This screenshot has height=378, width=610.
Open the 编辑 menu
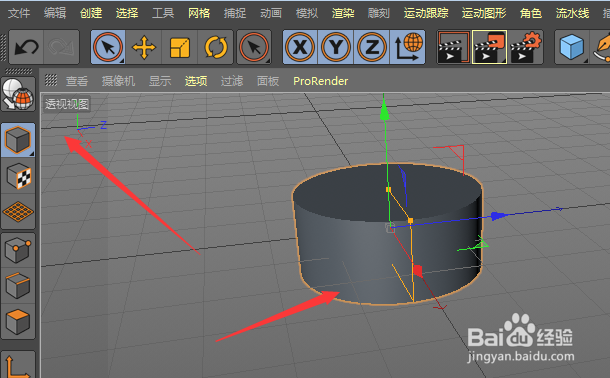(55, 13)
